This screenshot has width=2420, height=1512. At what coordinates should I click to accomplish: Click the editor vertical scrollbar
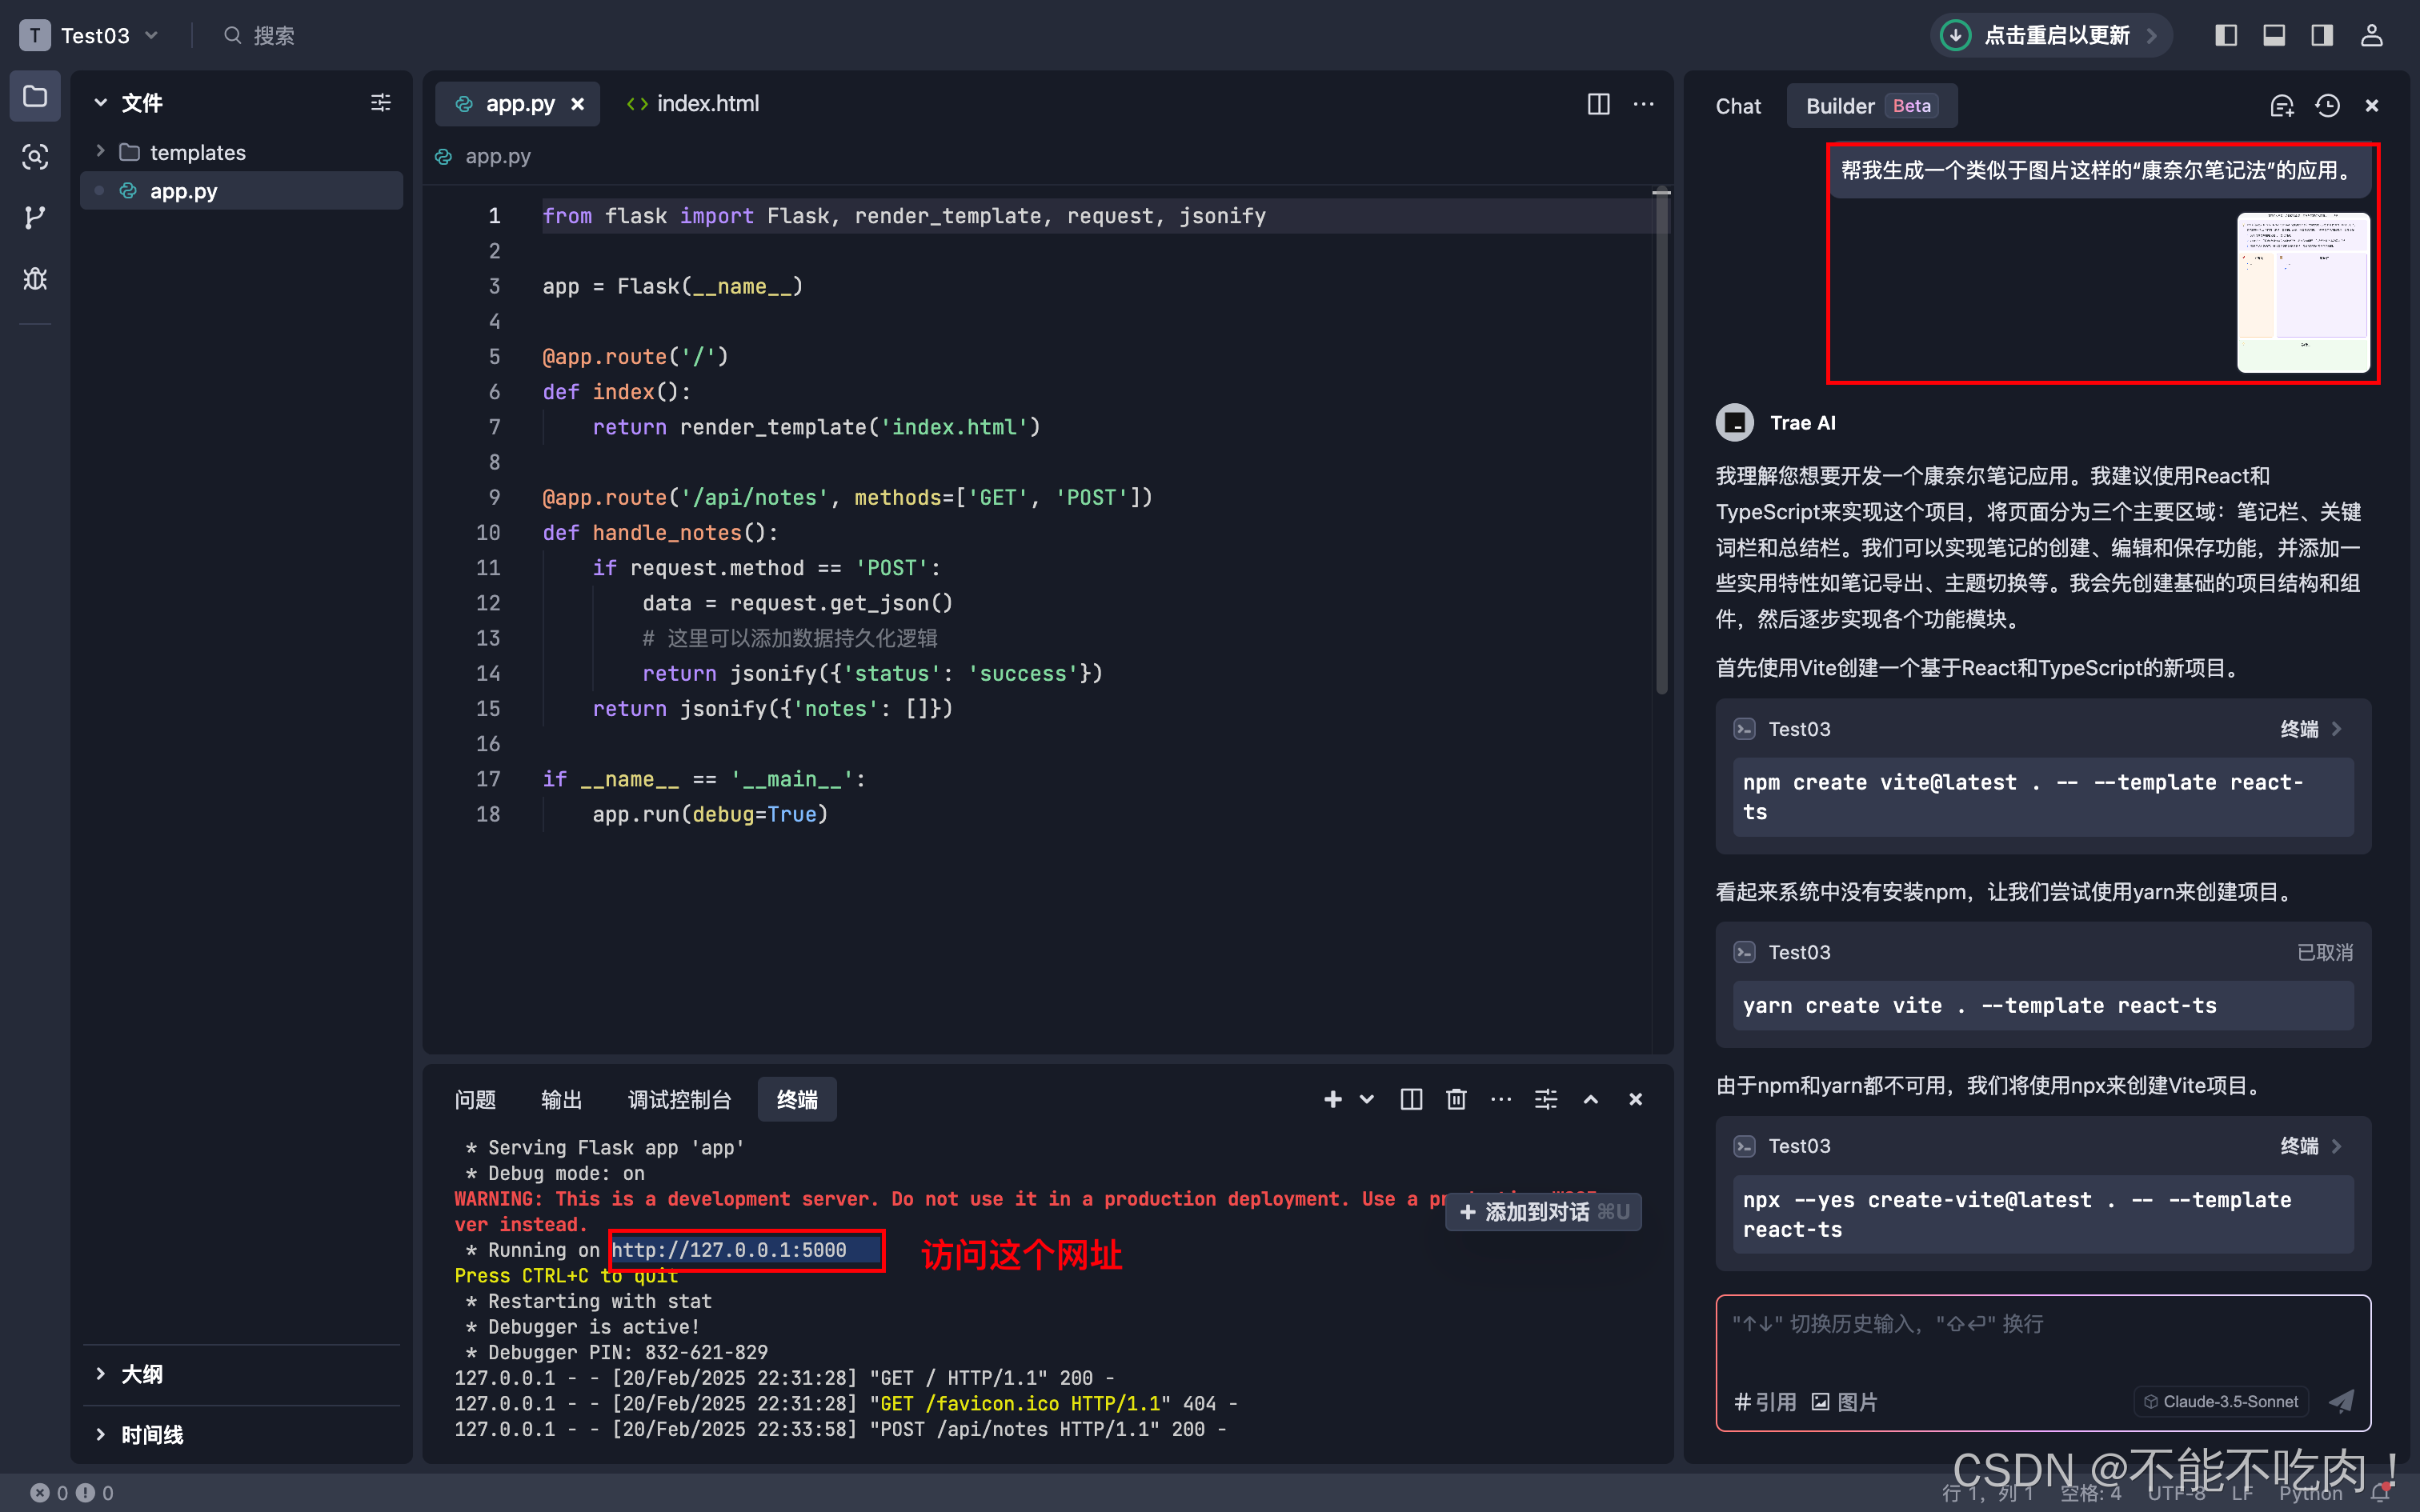click(1661, 440)
